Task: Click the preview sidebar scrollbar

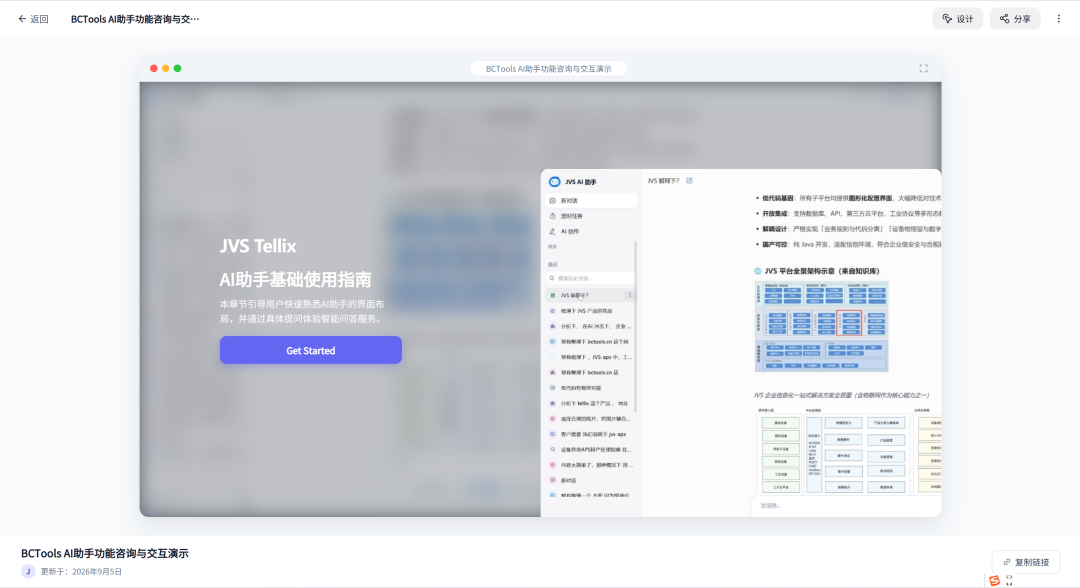Action: click(635, 325)
